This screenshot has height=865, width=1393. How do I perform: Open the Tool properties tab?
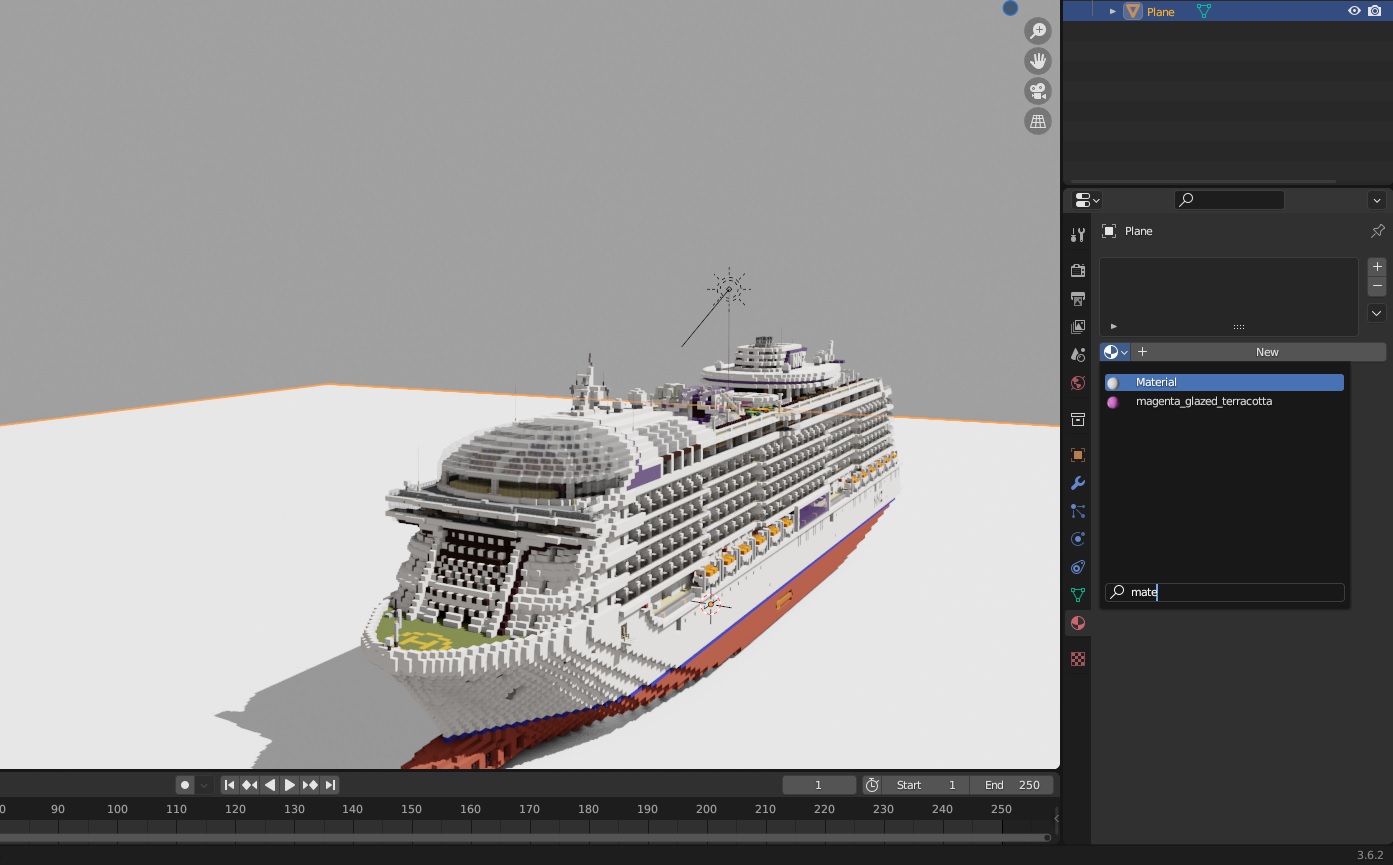pyautogui.click(x=1077, y=235)
